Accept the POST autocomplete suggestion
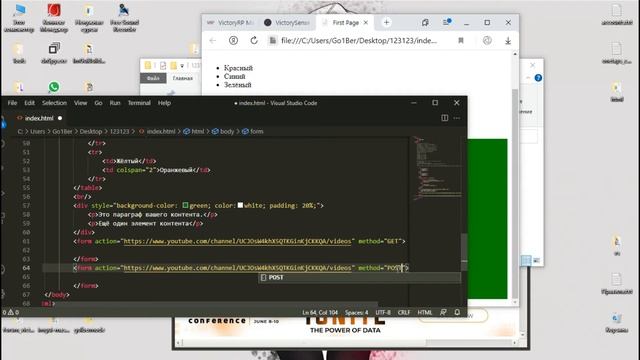 [360, 278]
